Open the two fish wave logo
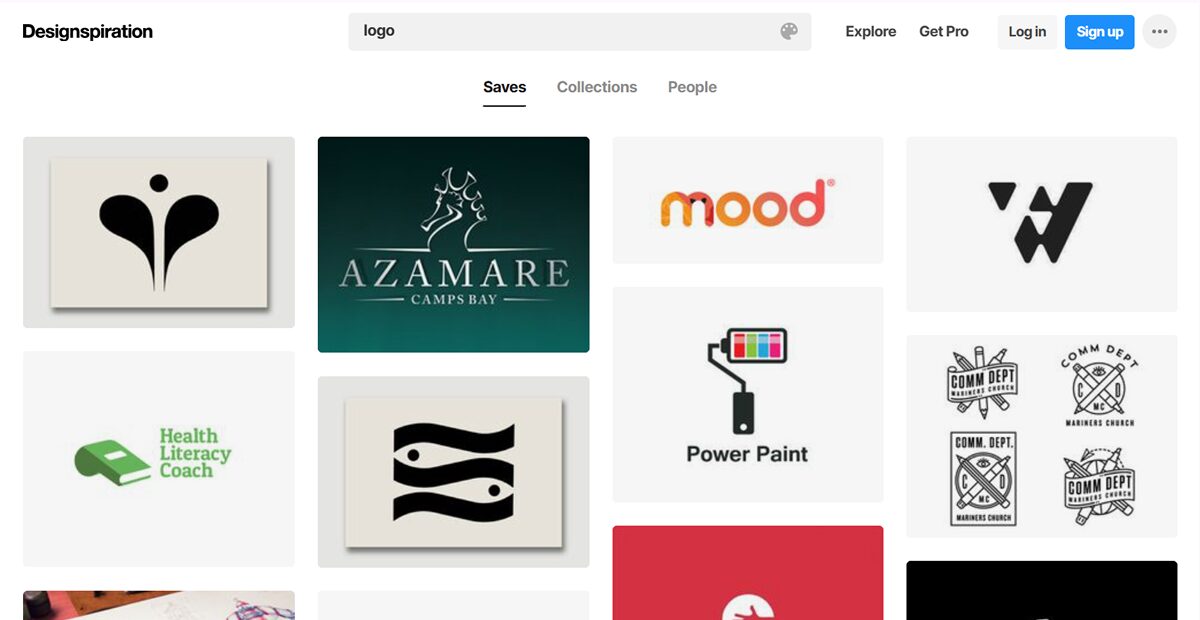This screenshot has width=1200, height=620. coord(453,472)
